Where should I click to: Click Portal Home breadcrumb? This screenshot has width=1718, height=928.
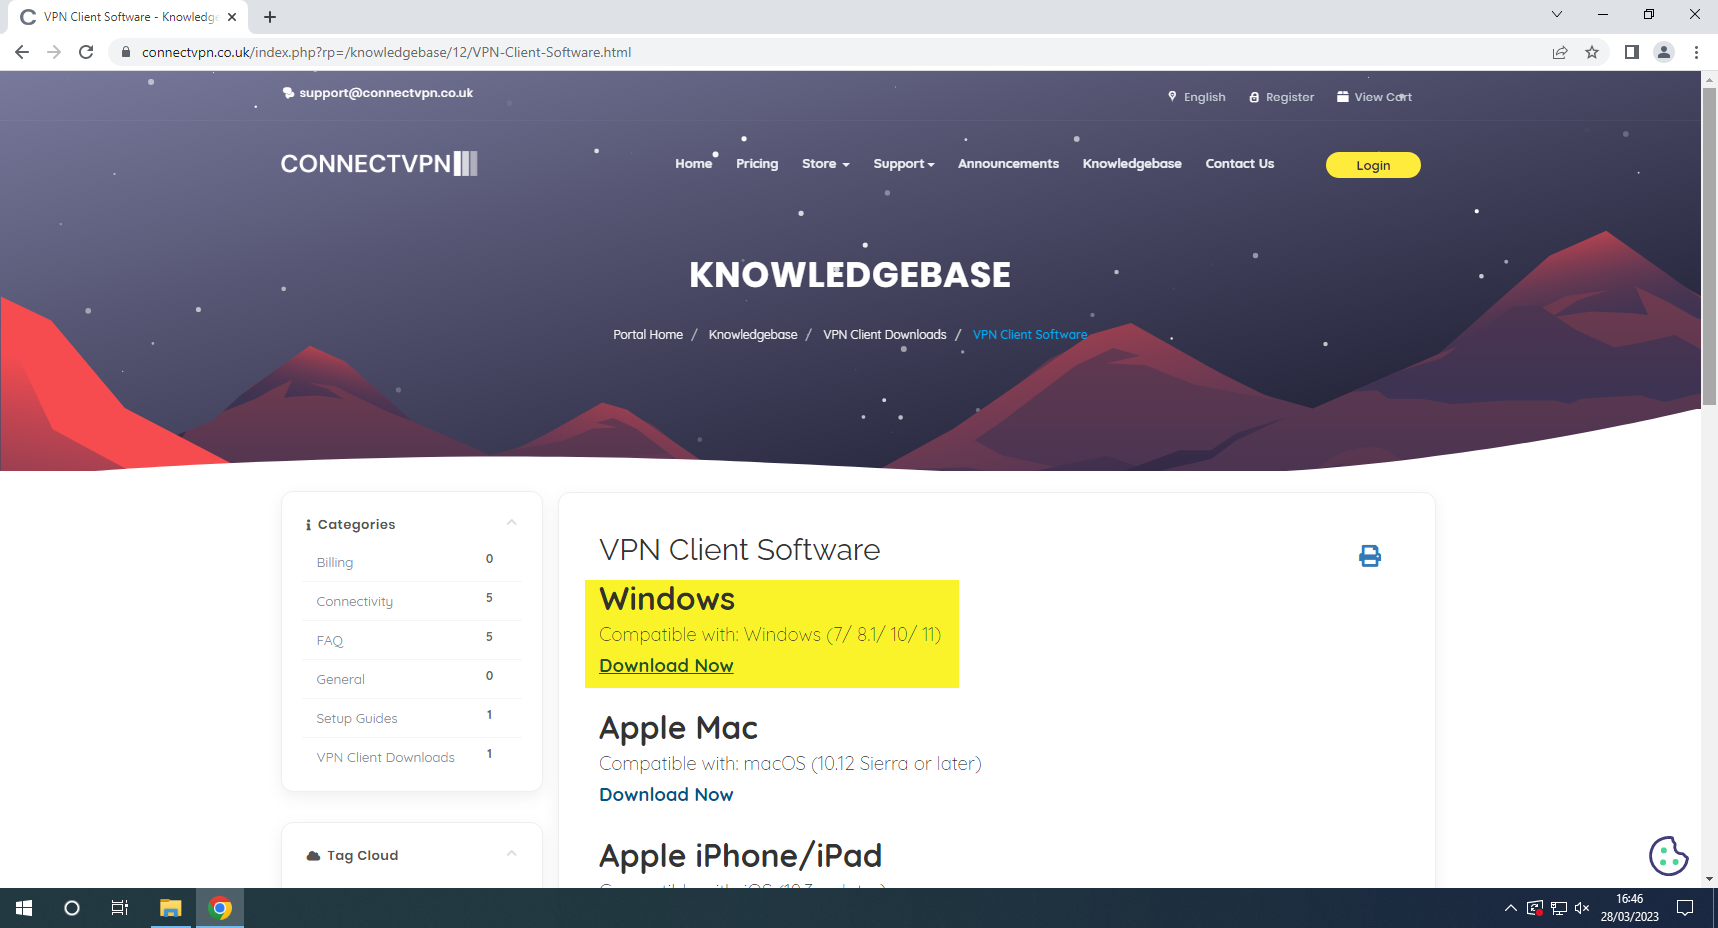click(648, 335)
